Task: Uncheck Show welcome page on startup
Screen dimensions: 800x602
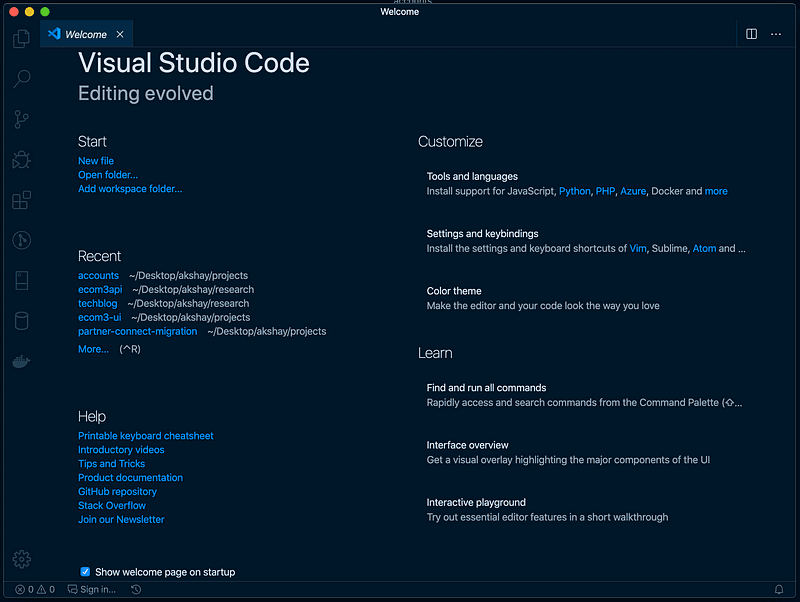Action: [x=85, y=571]
